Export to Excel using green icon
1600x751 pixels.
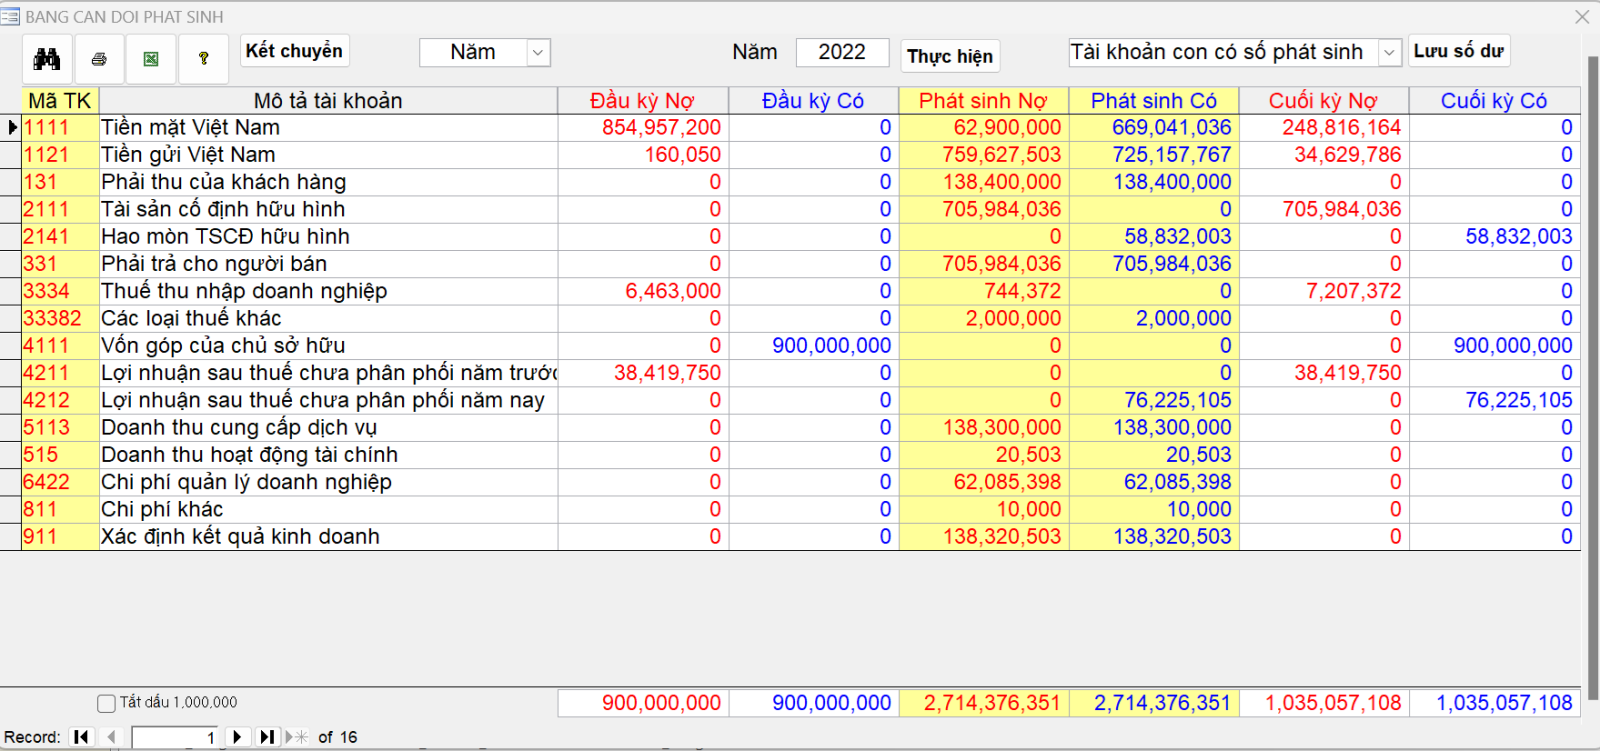[151, 59]
